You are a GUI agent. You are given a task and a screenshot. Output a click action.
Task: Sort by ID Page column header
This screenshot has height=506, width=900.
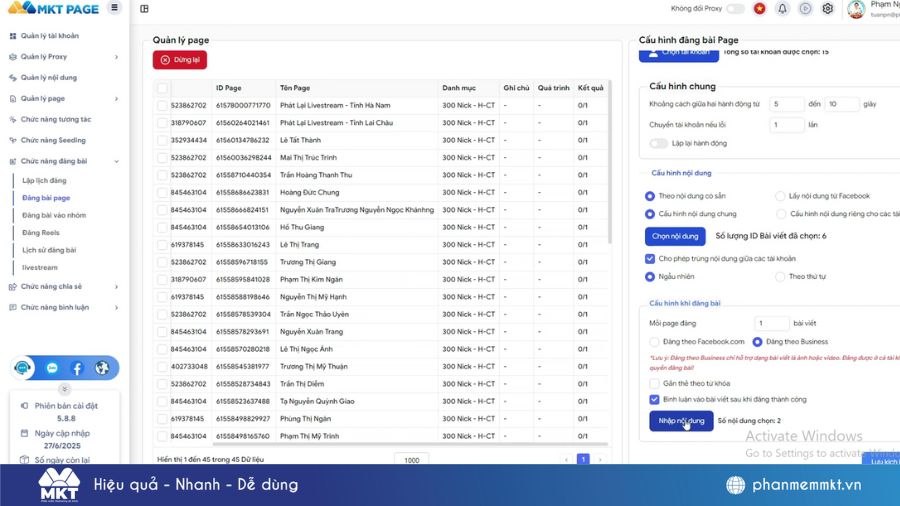pos(228,88)
